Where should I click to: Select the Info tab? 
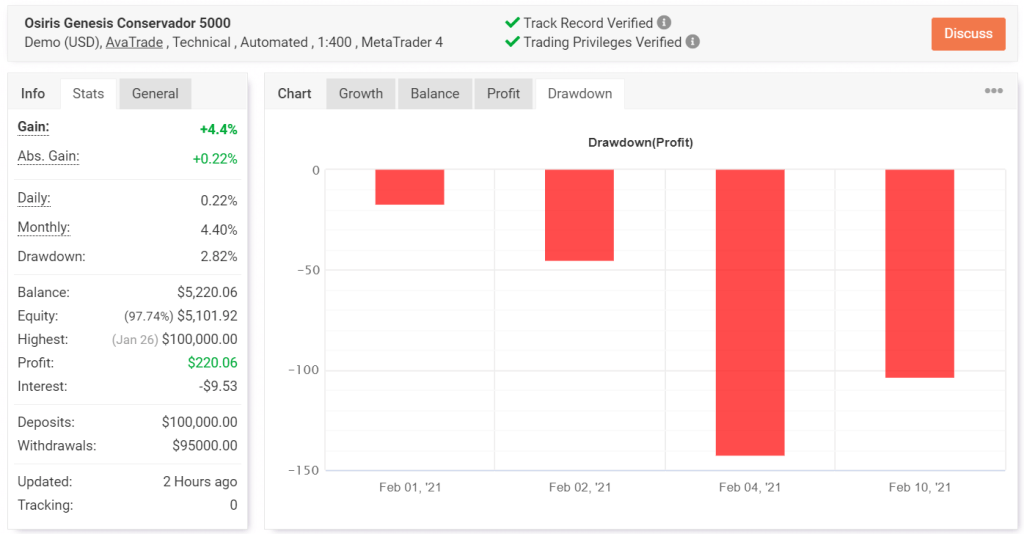click(33, 93)
